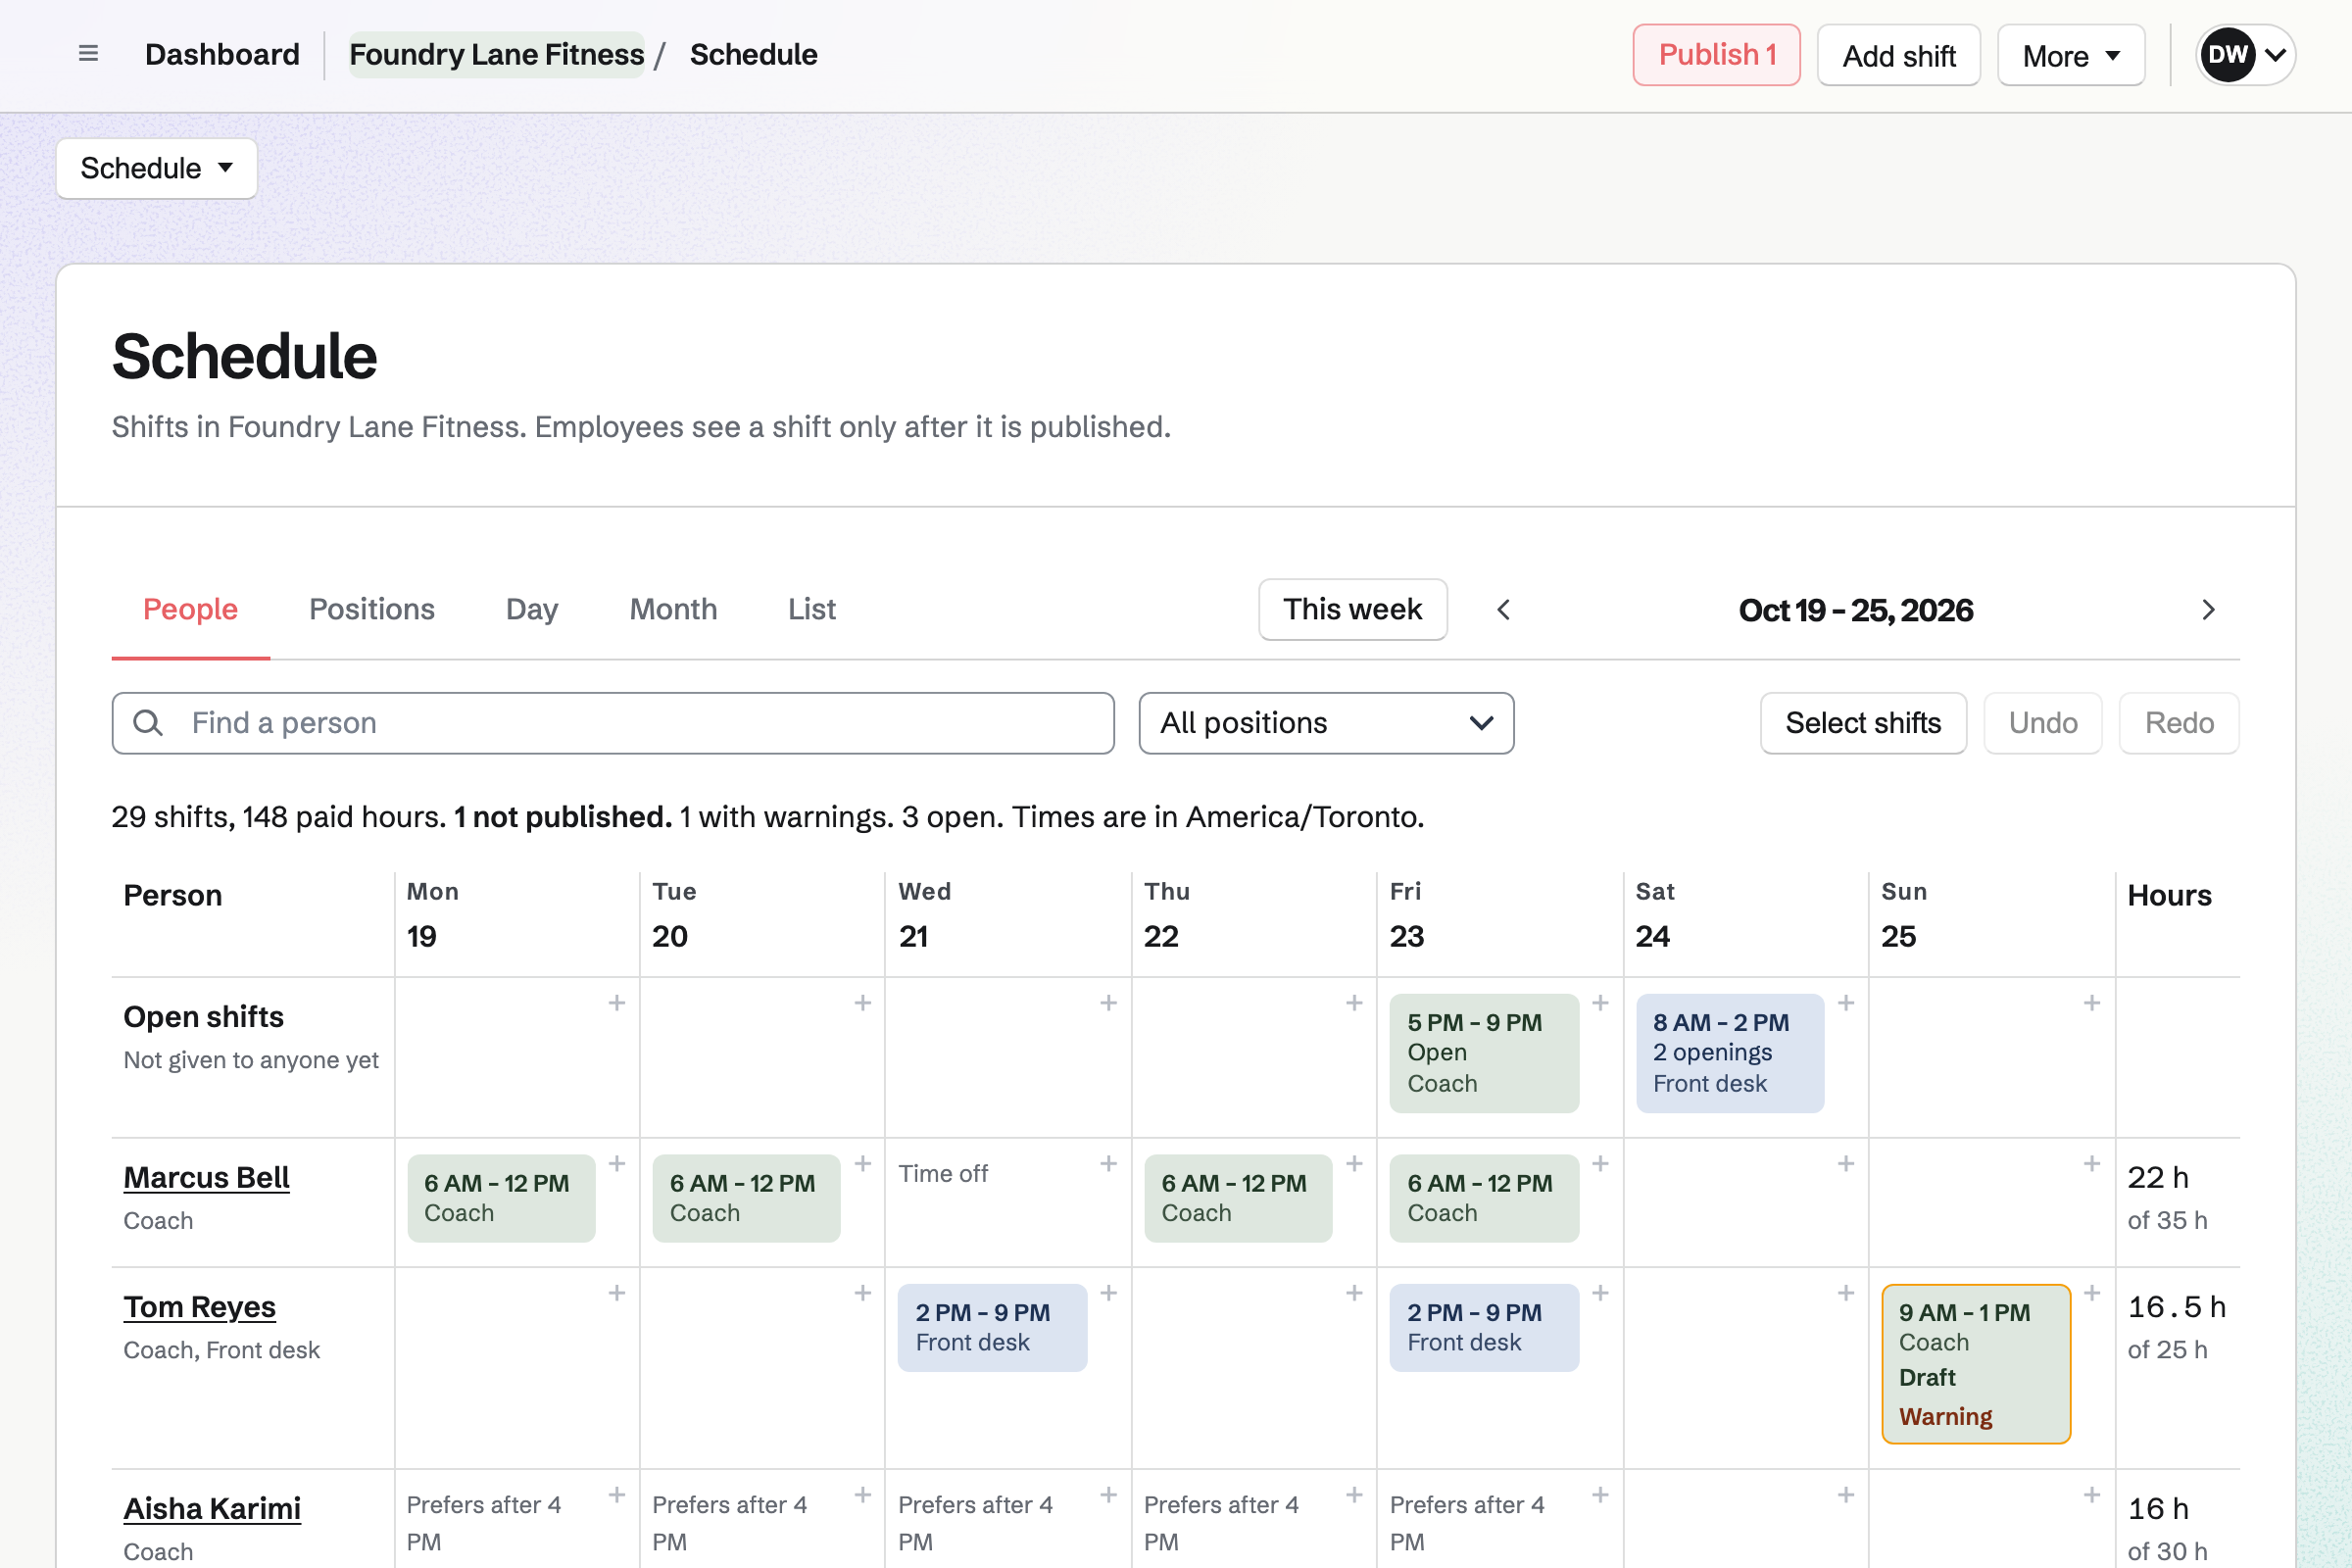
Task: Open Tom Reyes's Draft Warning Sunday shift
Action: point(1976,1364)
